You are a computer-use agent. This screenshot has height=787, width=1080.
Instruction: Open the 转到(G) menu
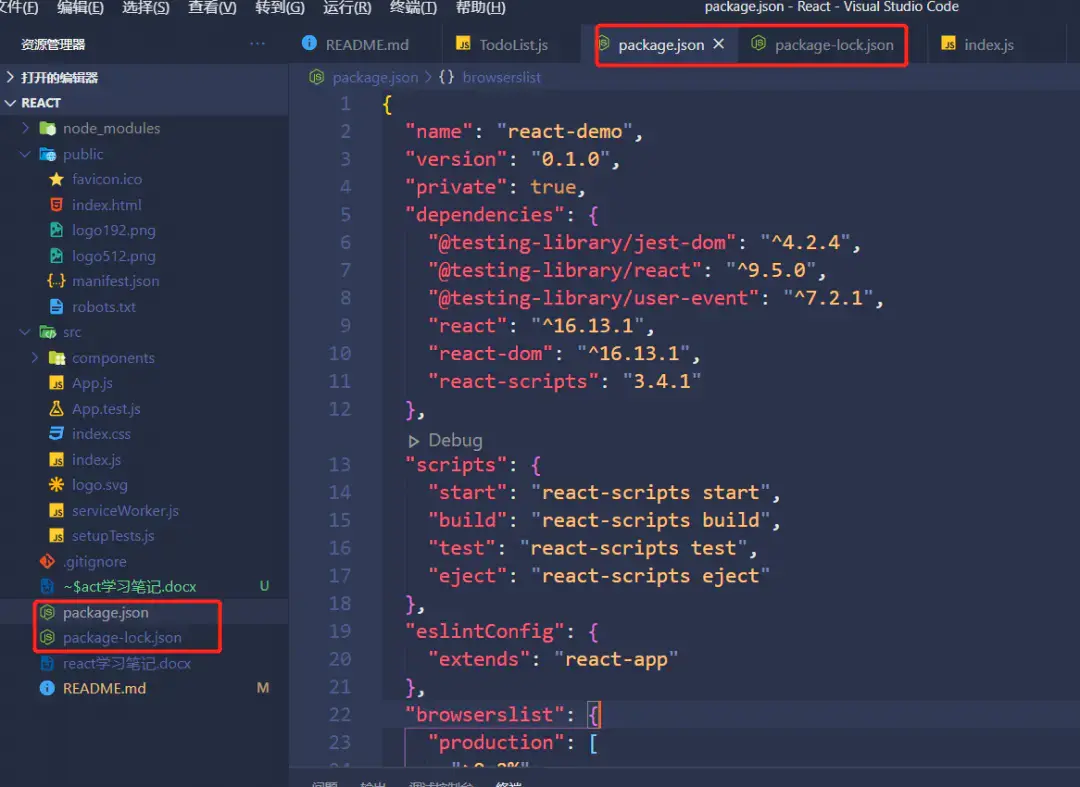pyautogui.click(x=280, y=8)
